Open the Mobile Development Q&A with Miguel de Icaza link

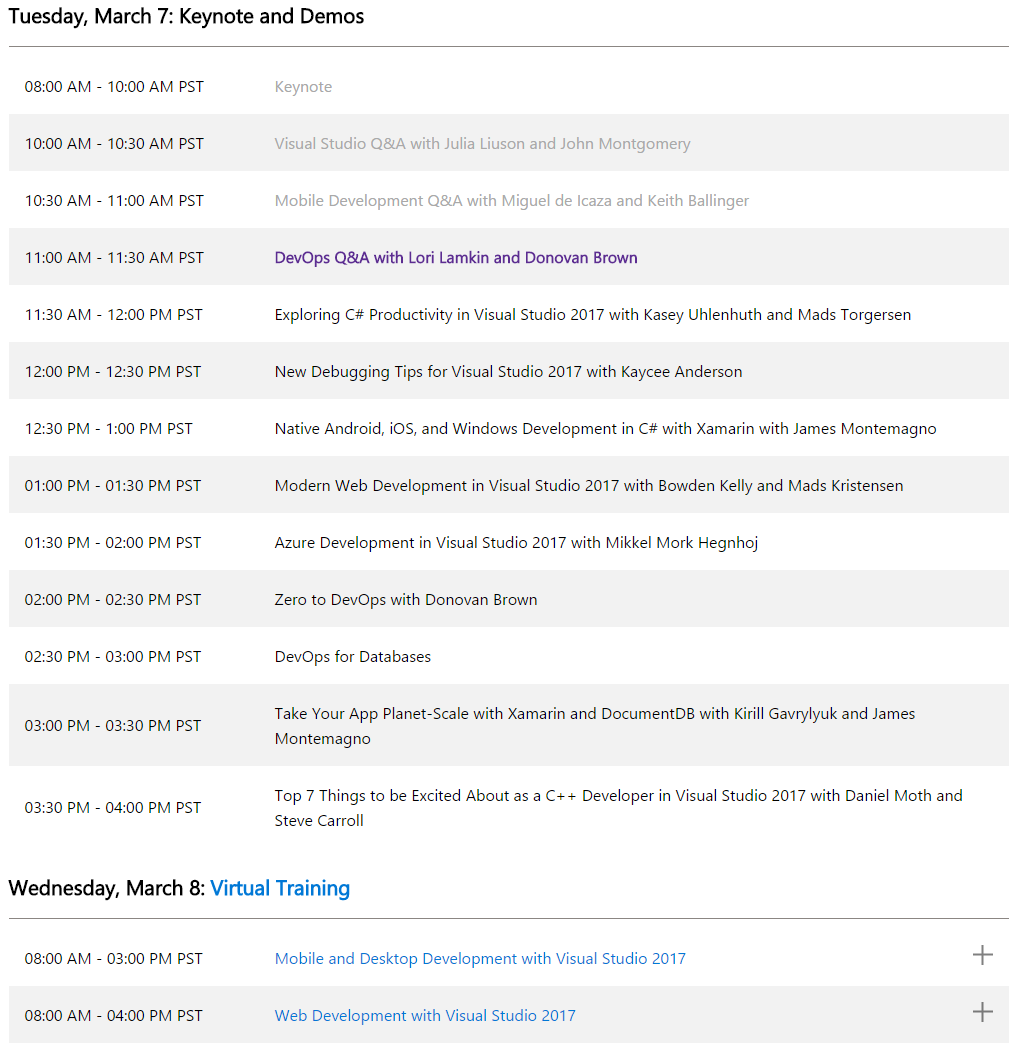pos(511,200)
